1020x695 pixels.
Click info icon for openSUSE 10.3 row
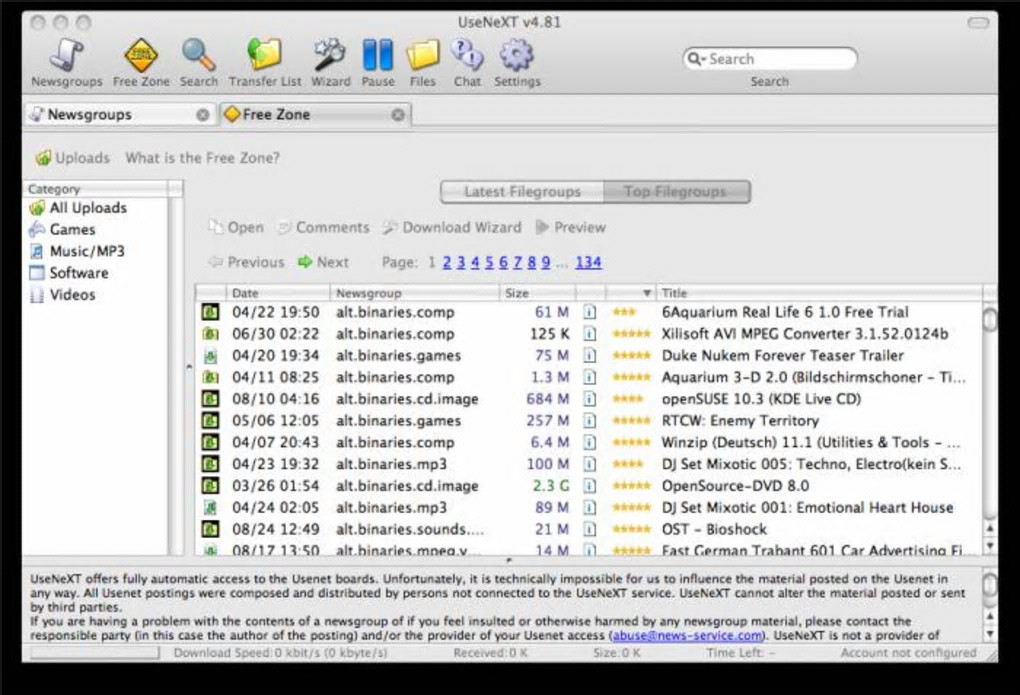(589, 399)
